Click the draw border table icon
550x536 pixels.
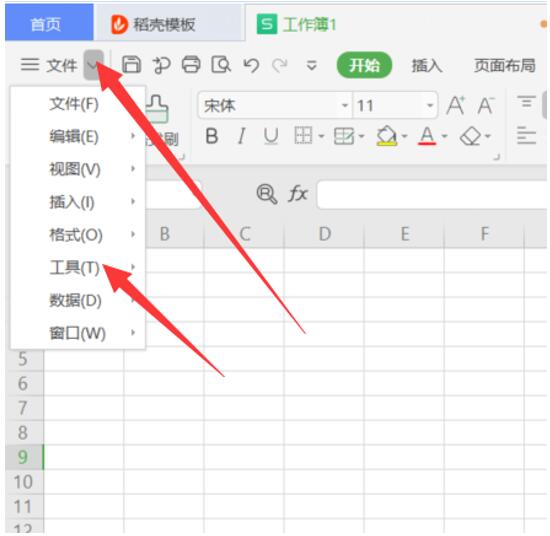[343, 136]
